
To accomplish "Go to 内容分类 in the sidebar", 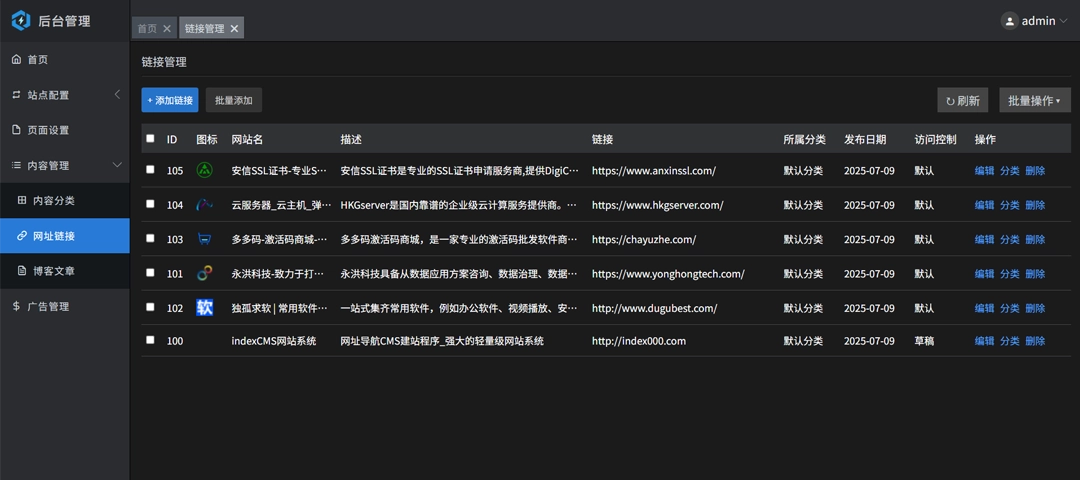I will coord(53,201).
